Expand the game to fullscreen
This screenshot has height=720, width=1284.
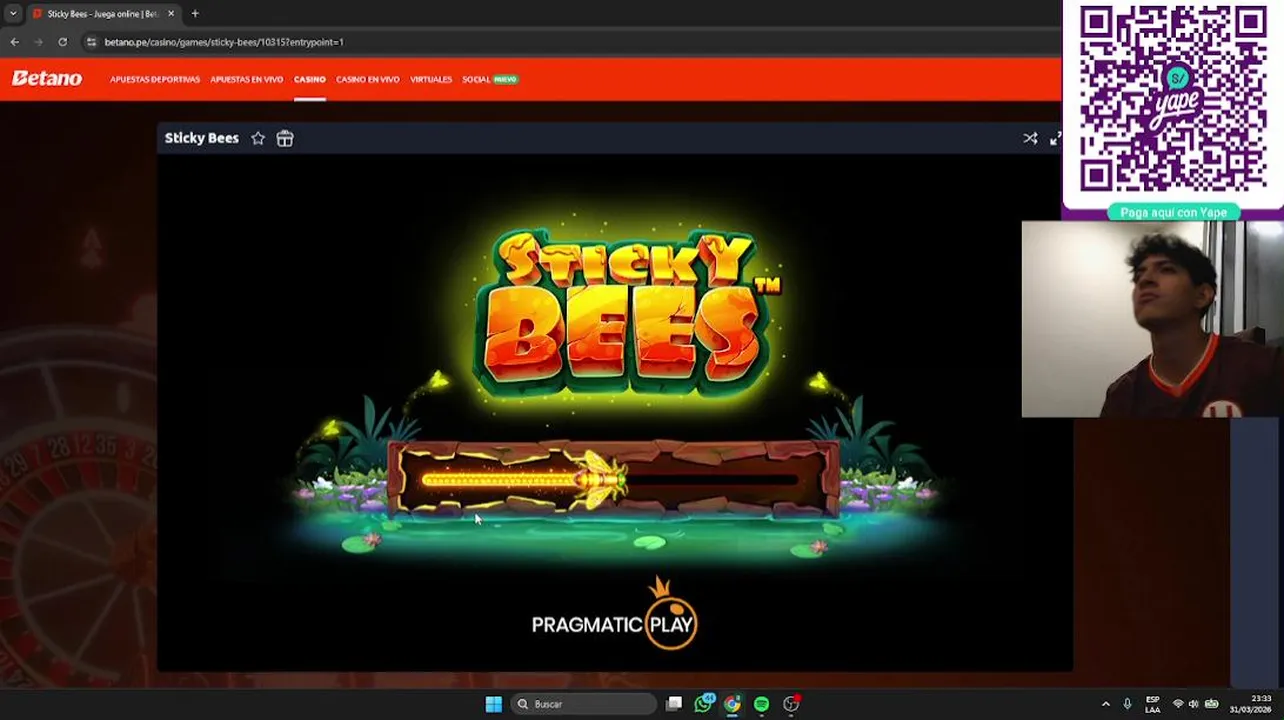point(1055,138)
